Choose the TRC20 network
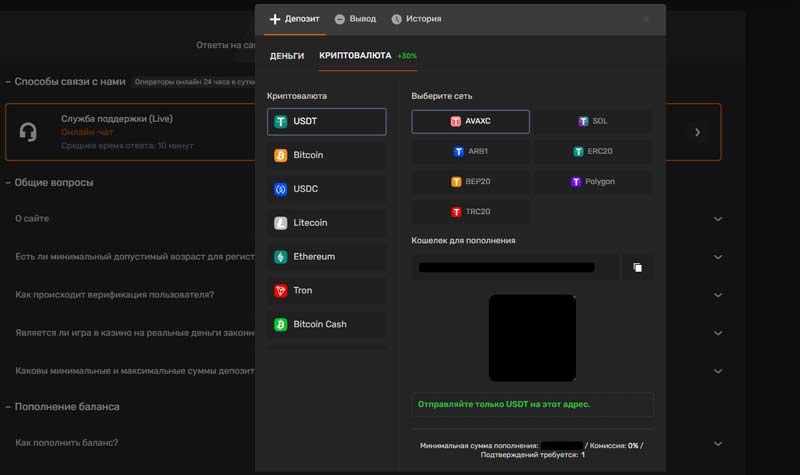The height and width of the screenshot is (475, 800). click(x=470, y=212)
